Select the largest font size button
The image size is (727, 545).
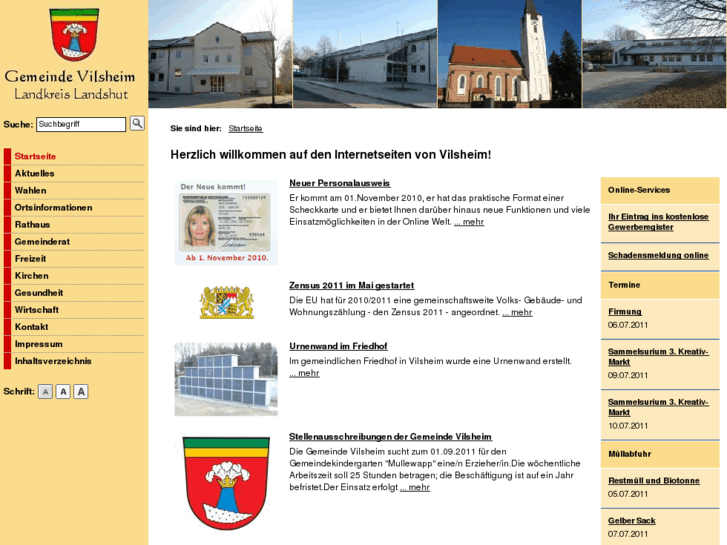click(81, 392)
